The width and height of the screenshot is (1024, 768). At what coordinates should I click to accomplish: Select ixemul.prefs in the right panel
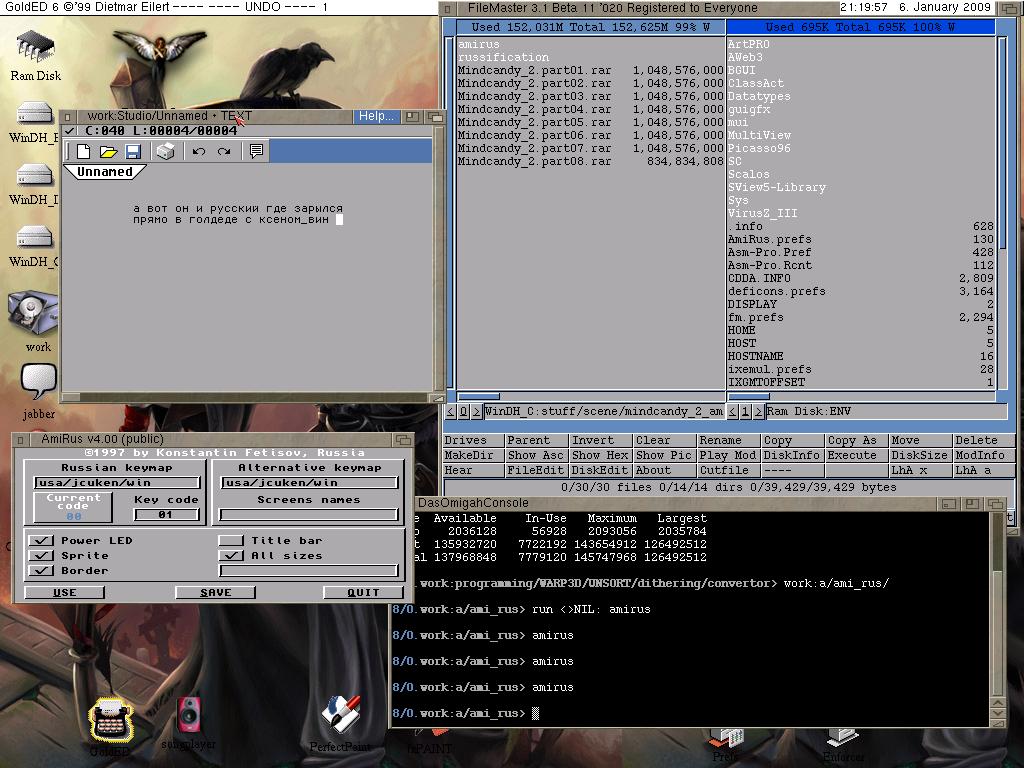point(861,370)
